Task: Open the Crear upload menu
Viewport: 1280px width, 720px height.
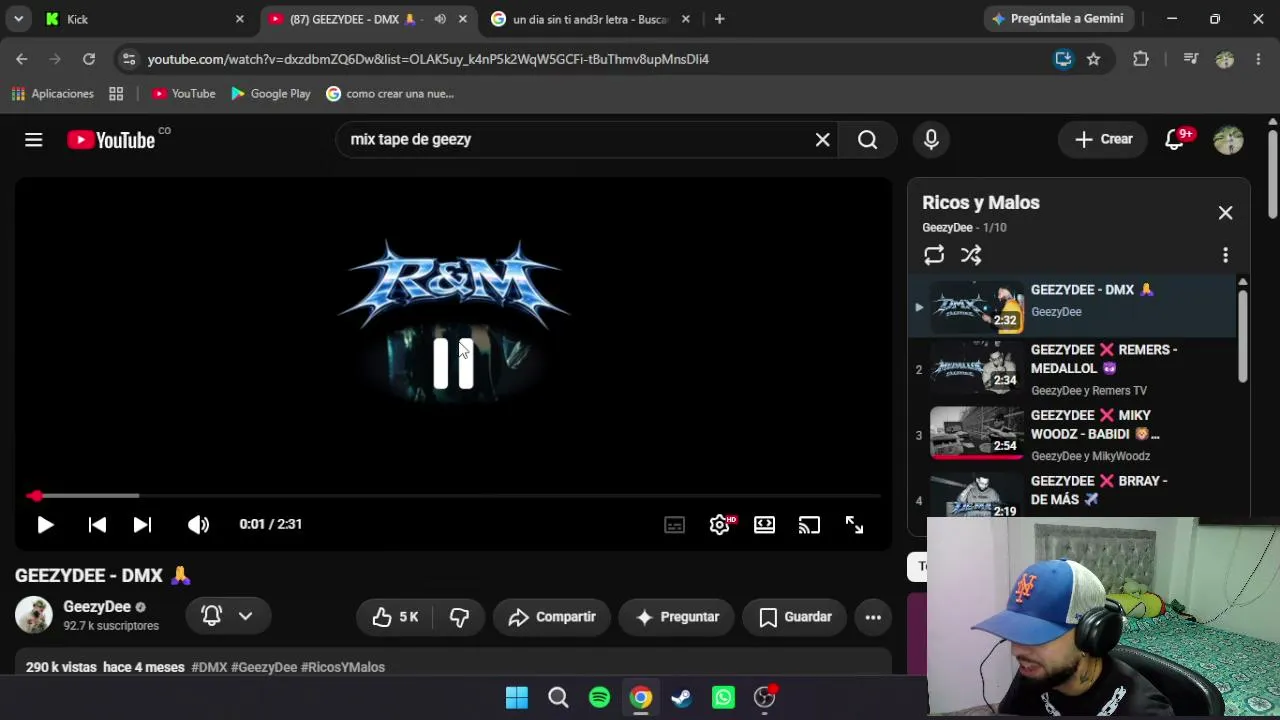Action: point(1103,140)
